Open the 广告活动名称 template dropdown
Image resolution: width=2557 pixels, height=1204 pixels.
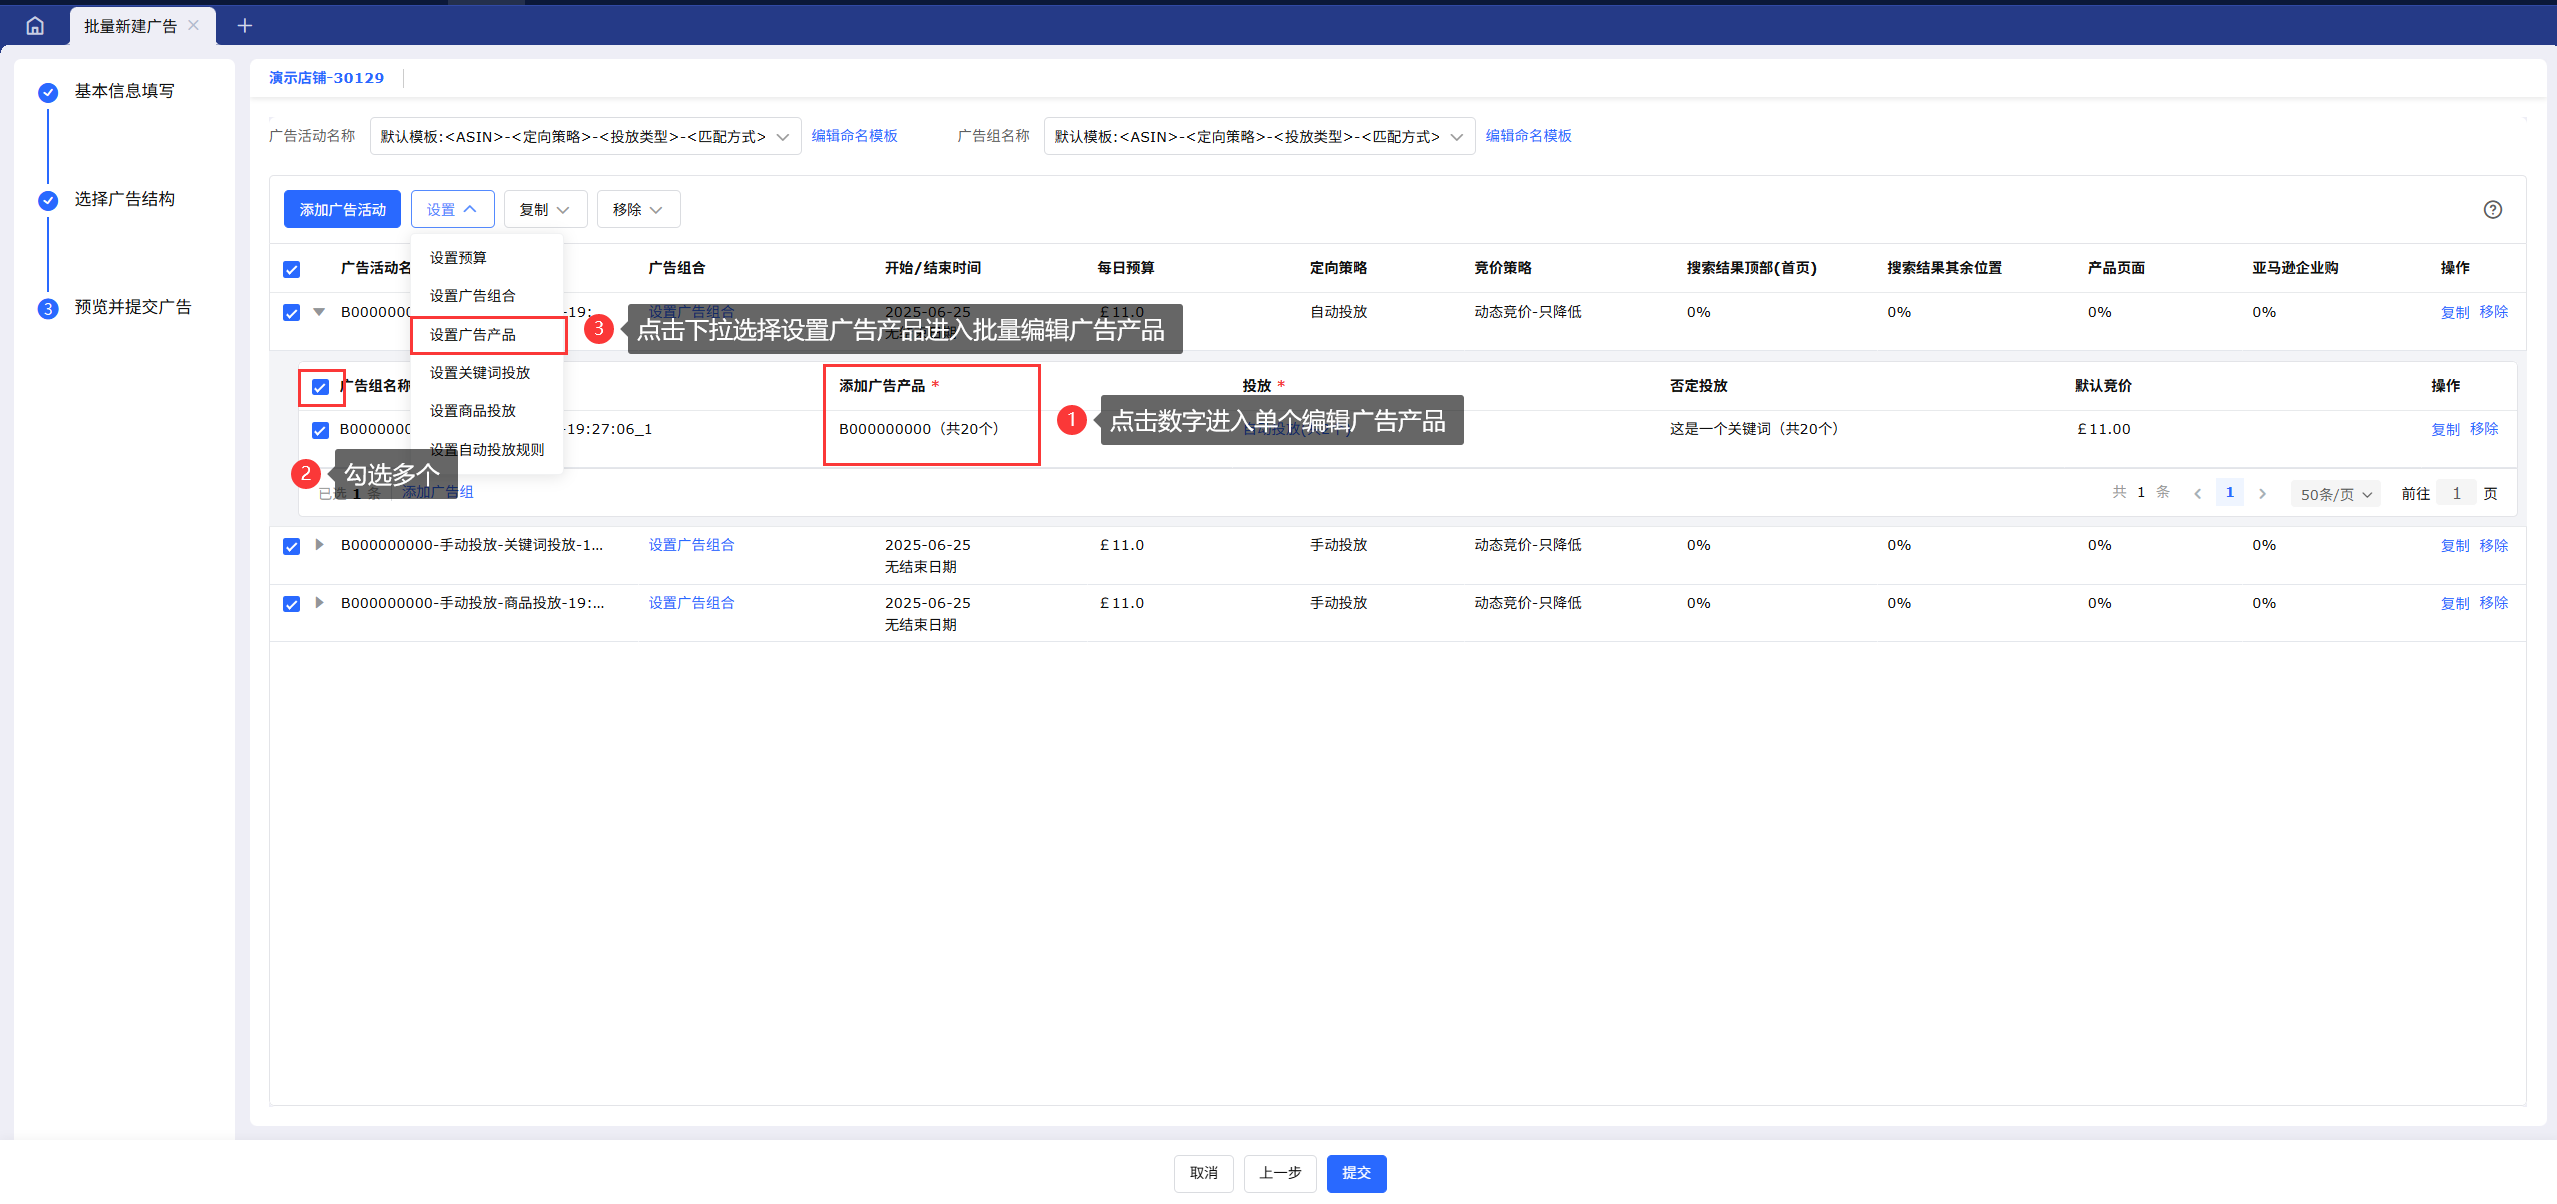585,136
